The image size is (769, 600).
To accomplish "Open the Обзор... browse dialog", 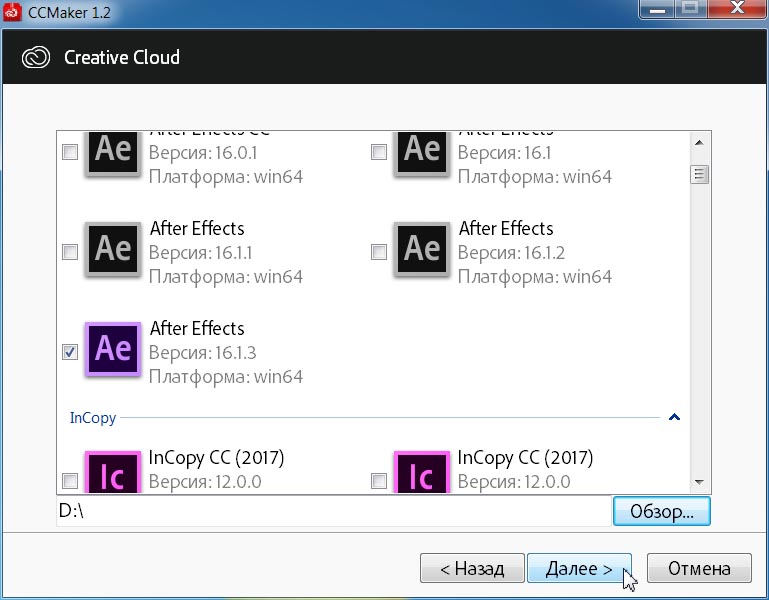I will pyautogui.click(x=662, y=511).
